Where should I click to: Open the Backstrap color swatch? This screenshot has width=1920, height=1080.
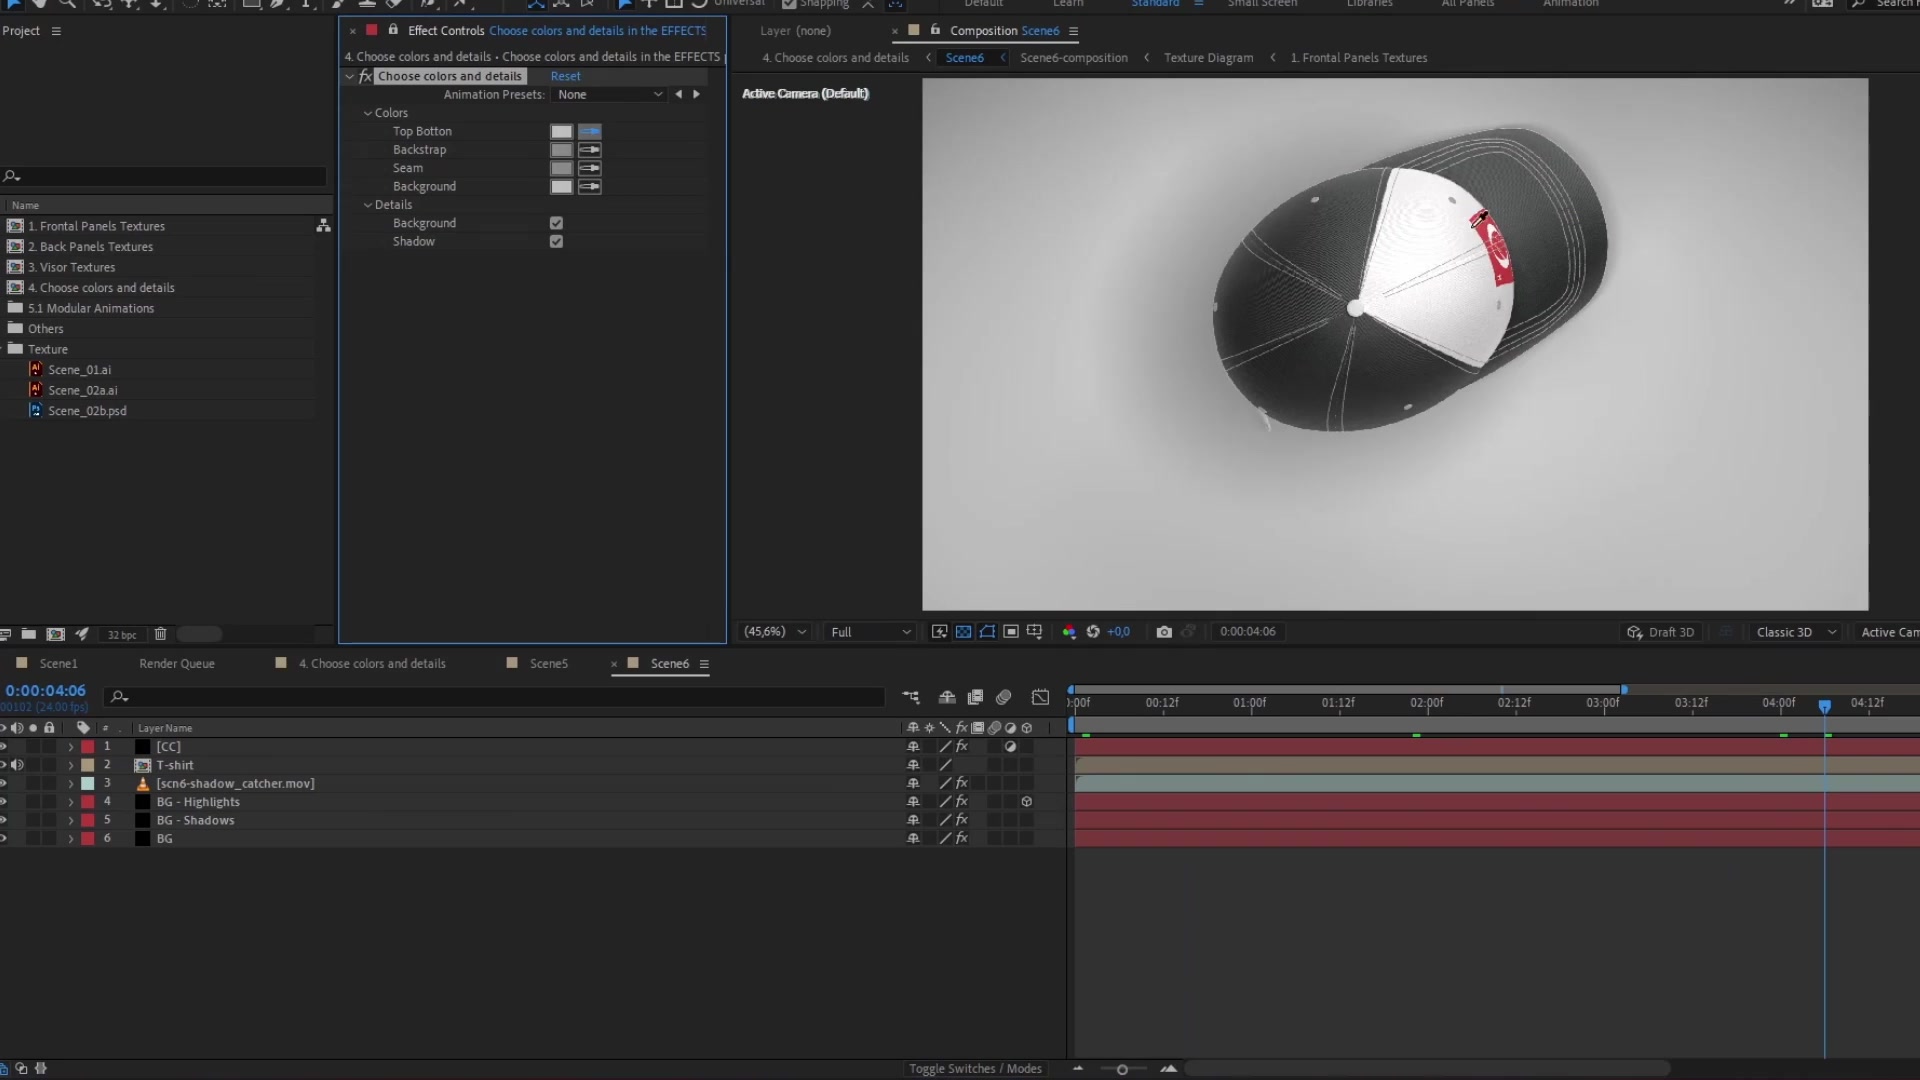(561, 149)
